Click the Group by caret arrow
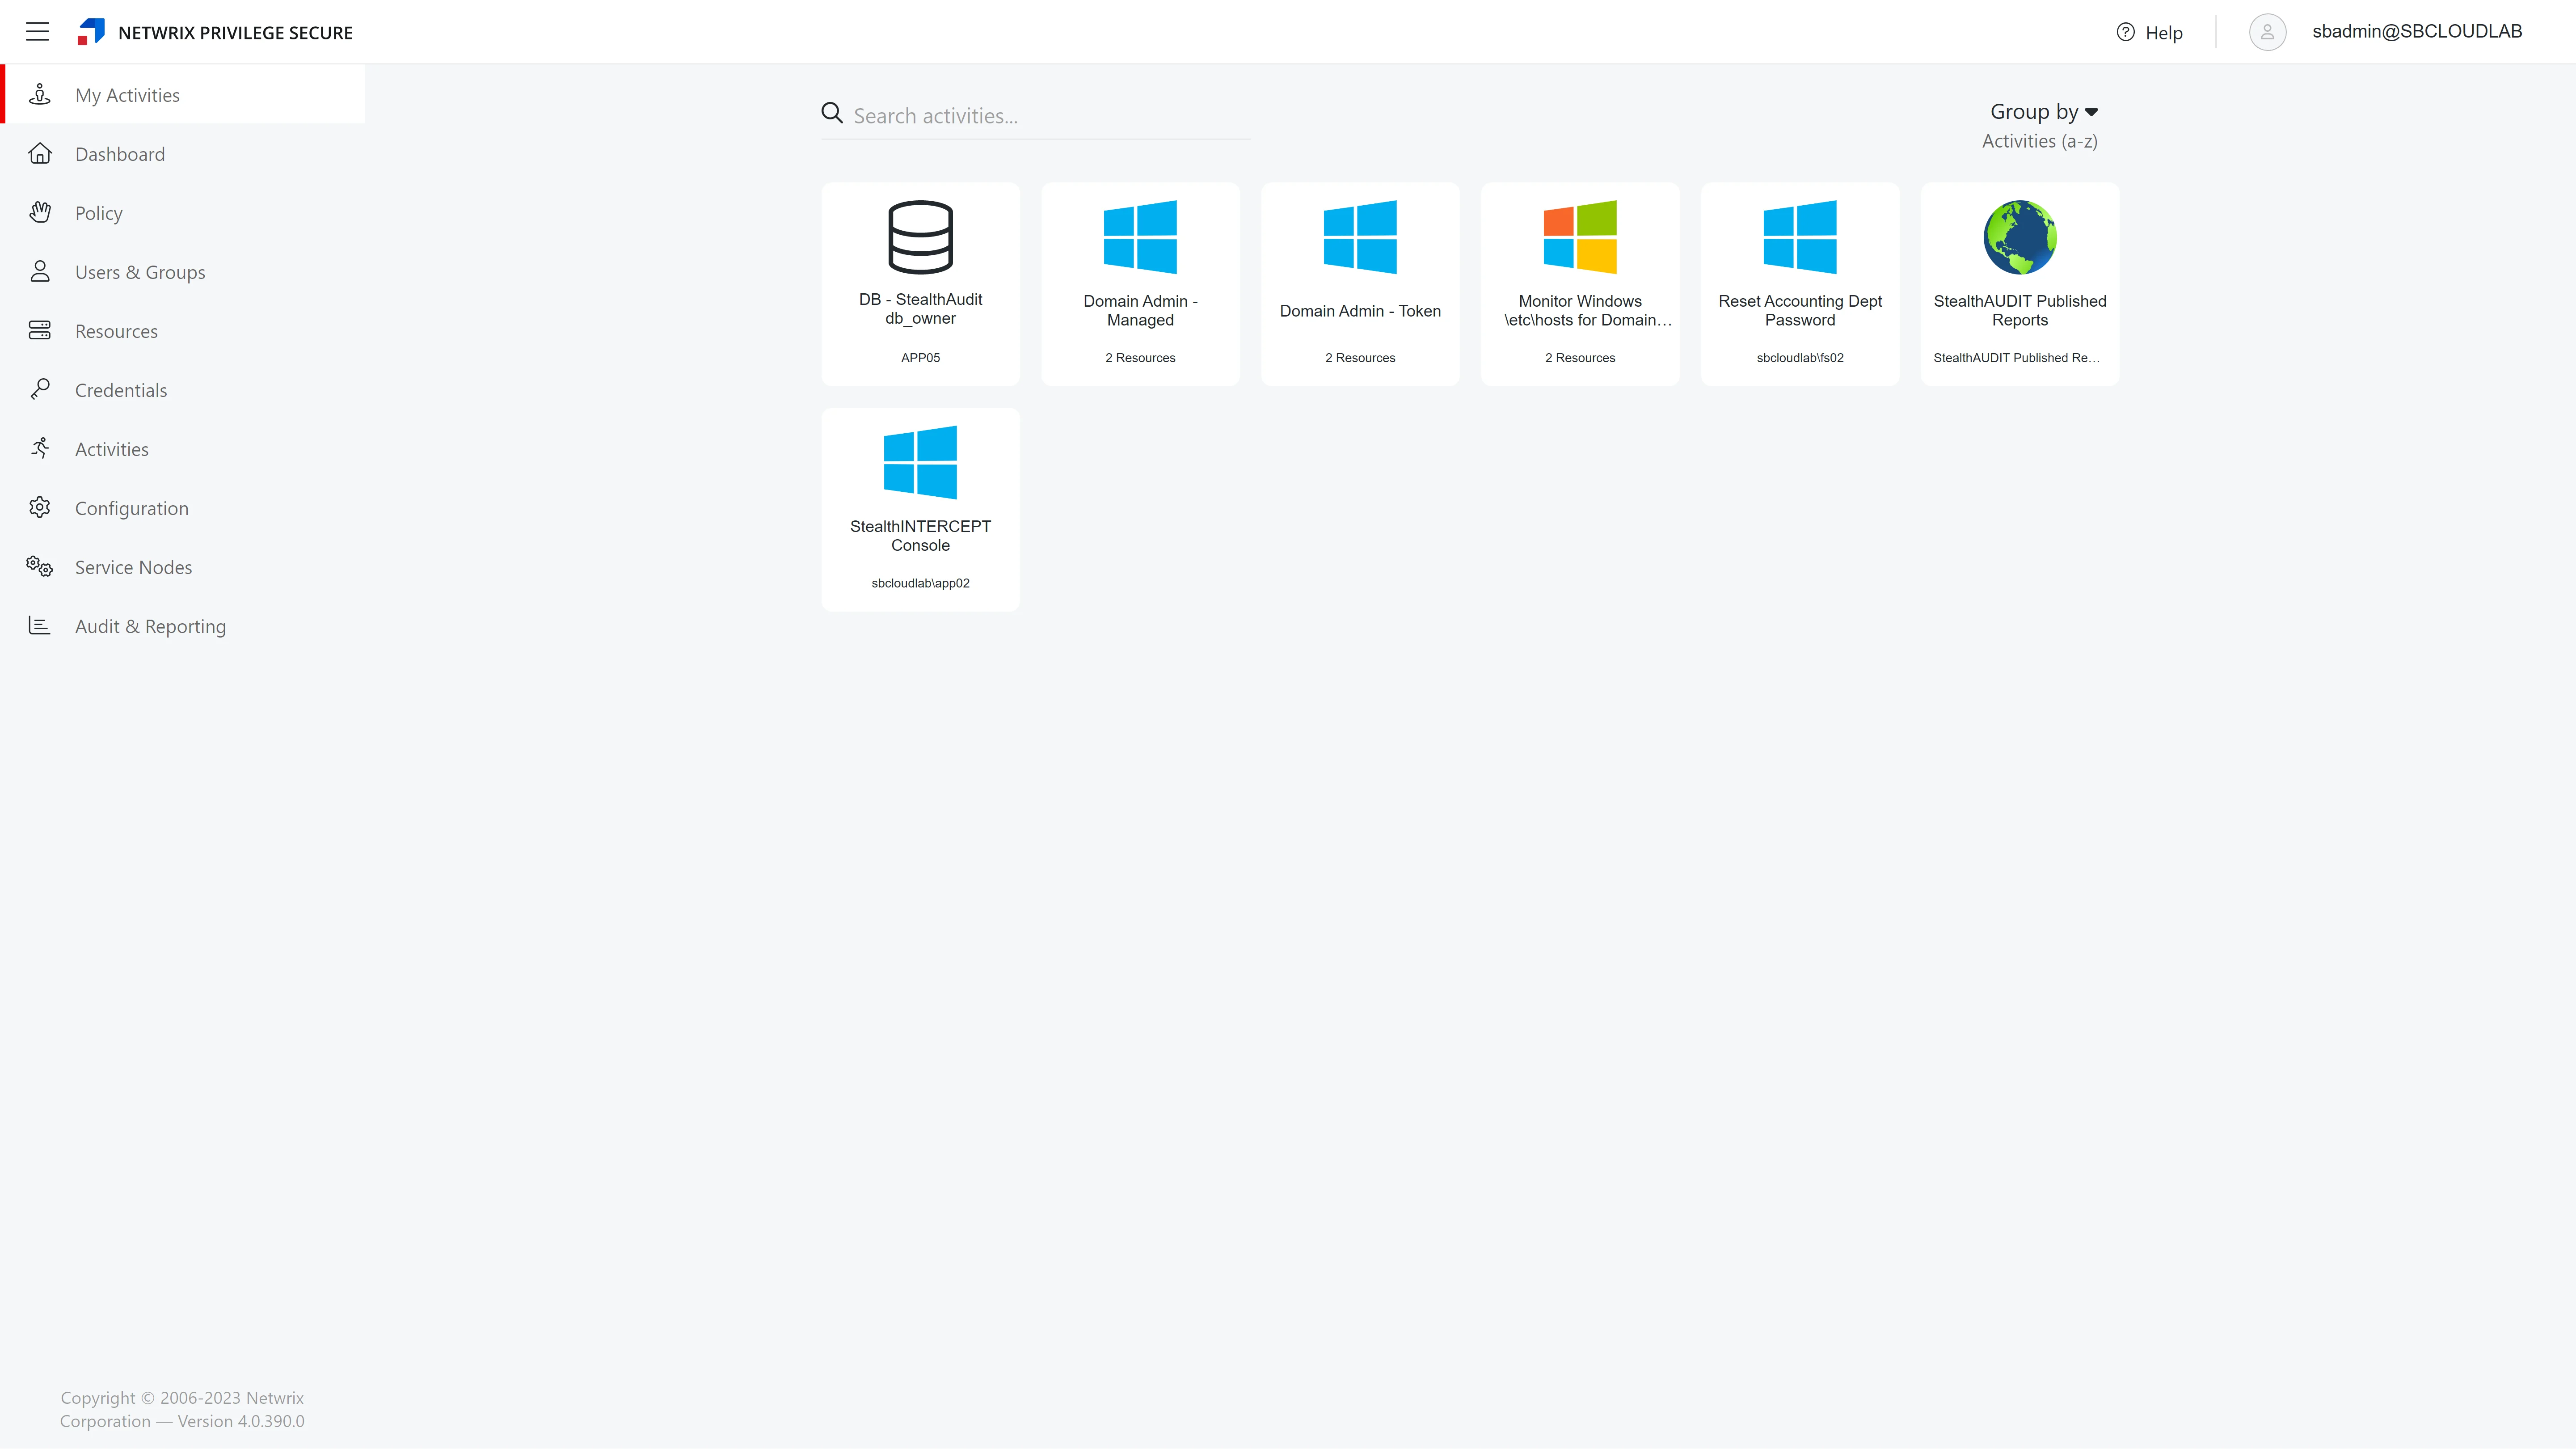 tap(2091, 112)
